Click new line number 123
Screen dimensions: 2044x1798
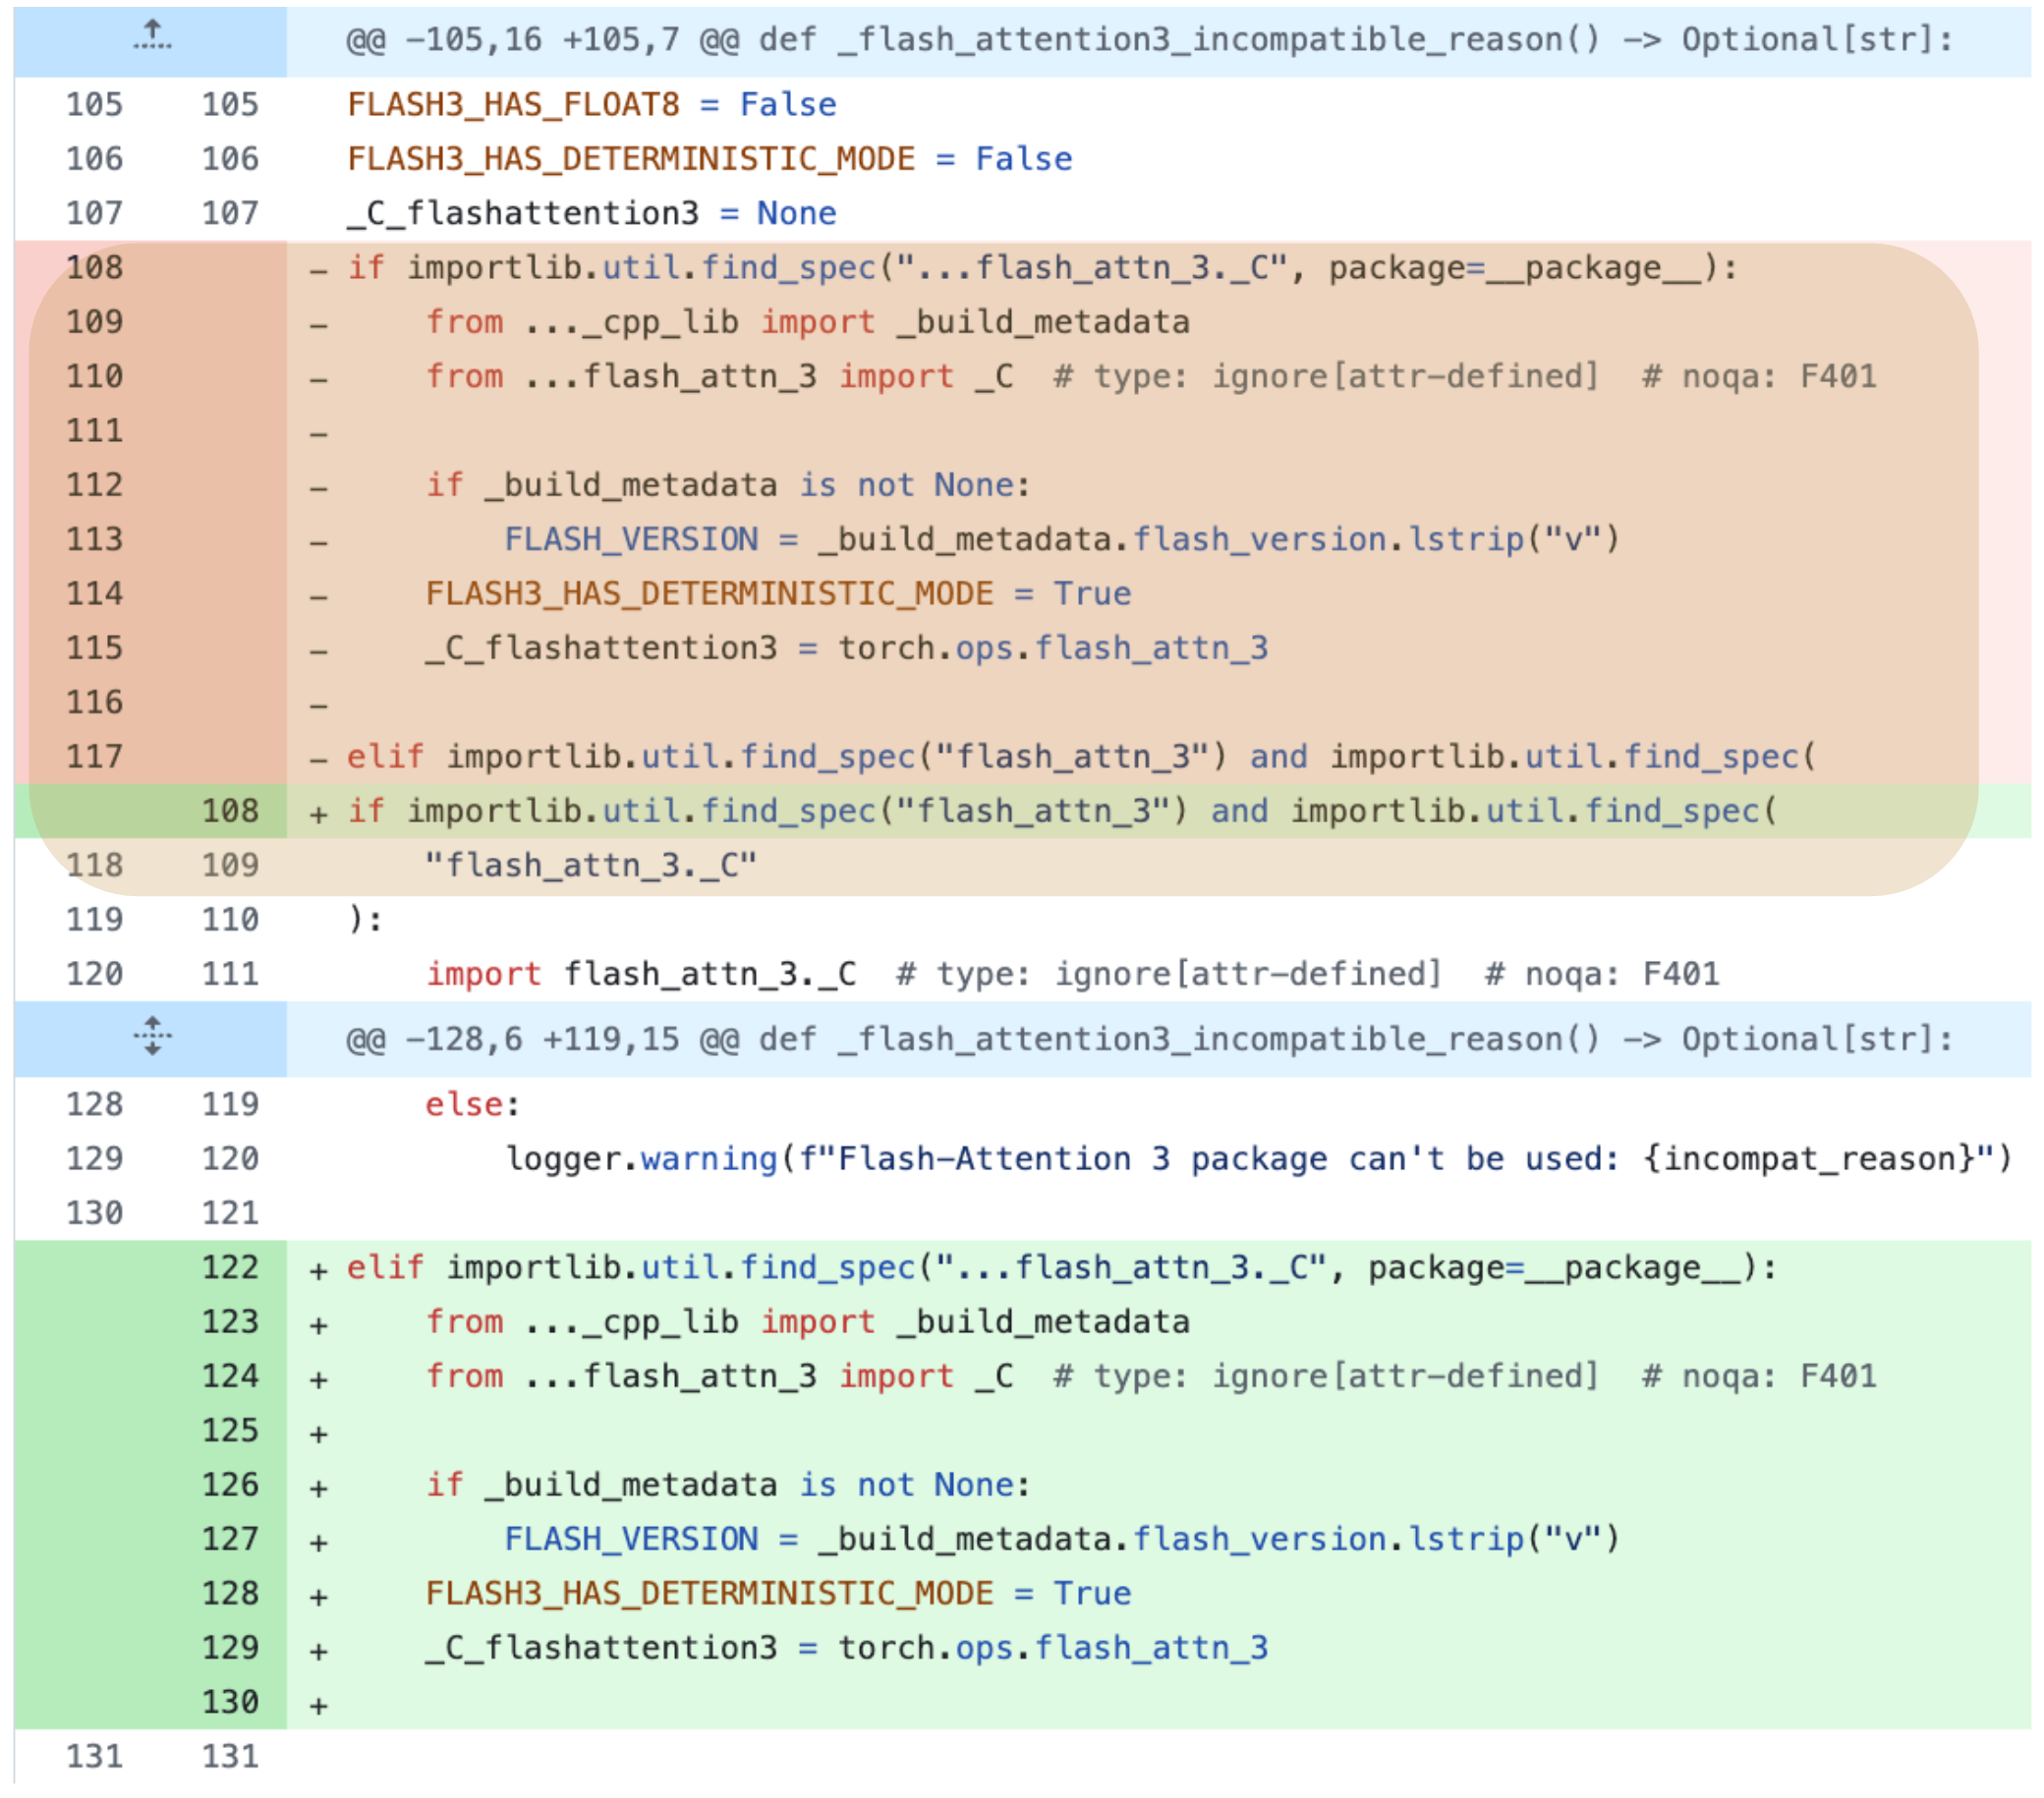230,1322
